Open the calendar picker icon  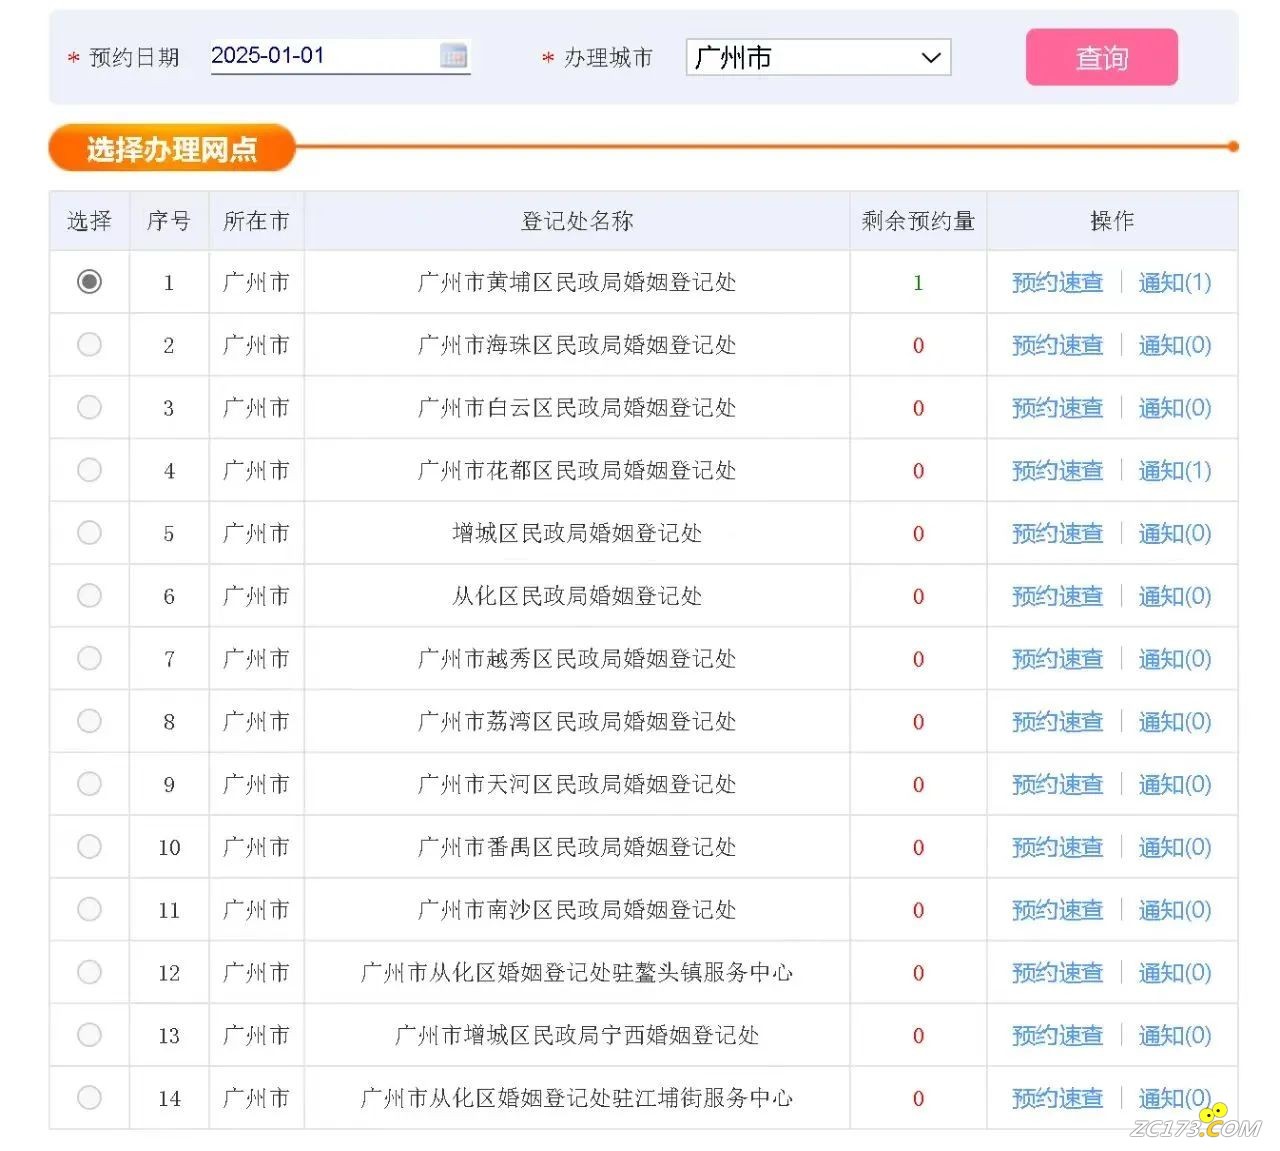coord(454,56)
